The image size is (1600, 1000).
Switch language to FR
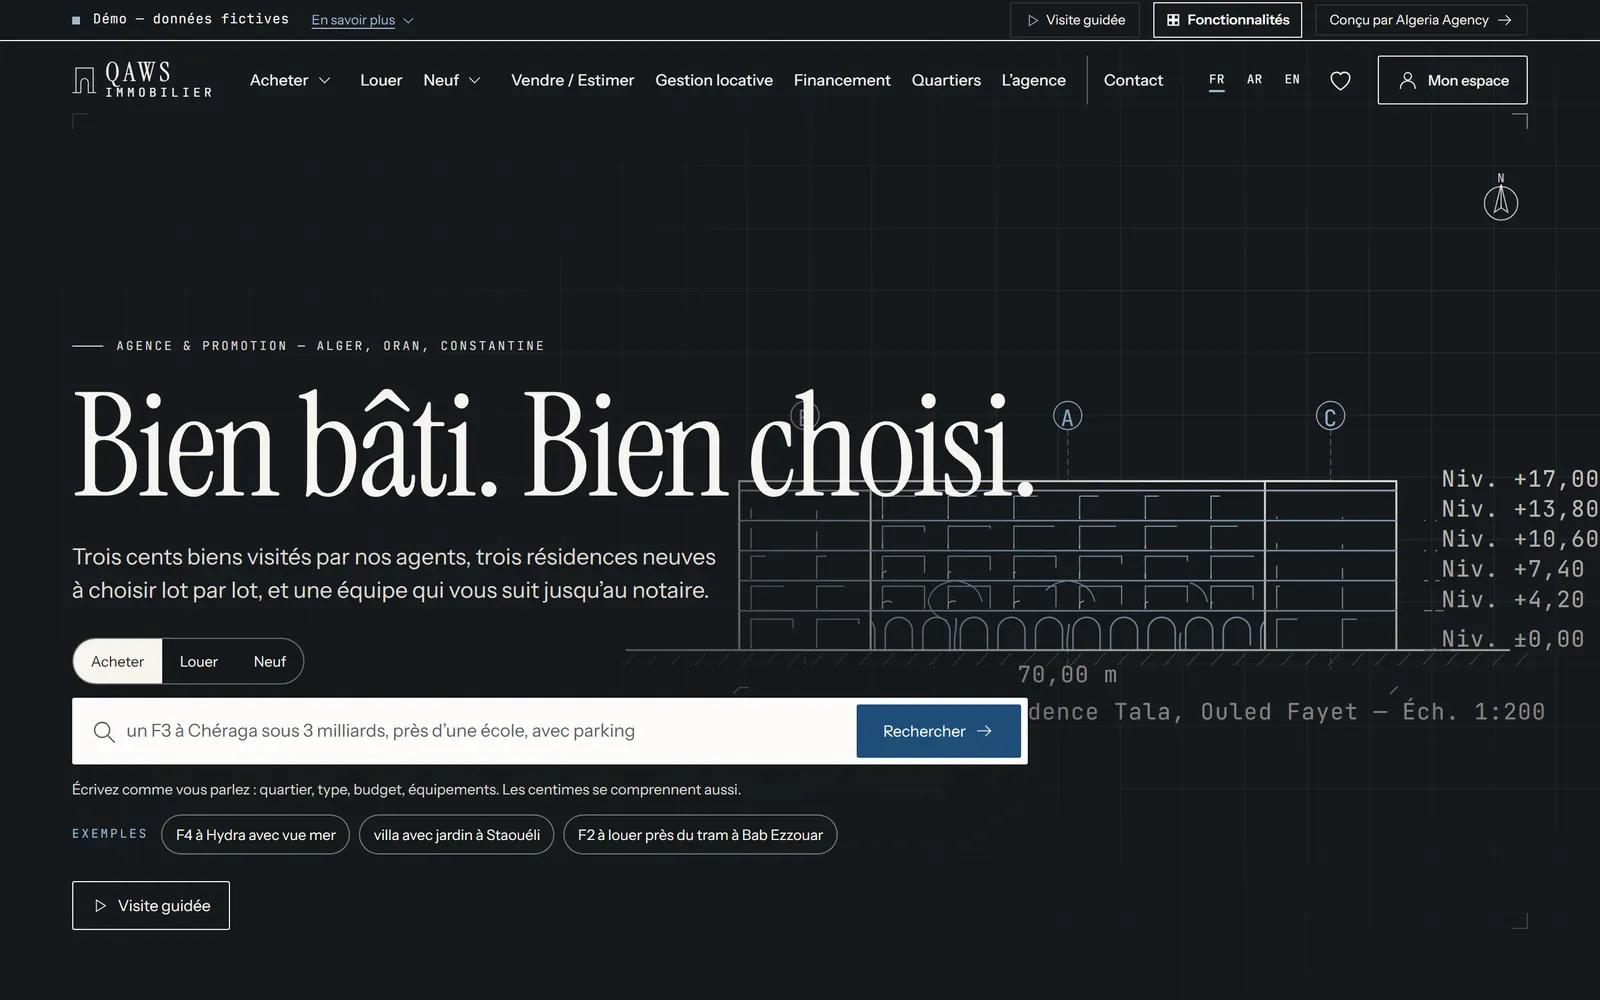click(1216, 80)
